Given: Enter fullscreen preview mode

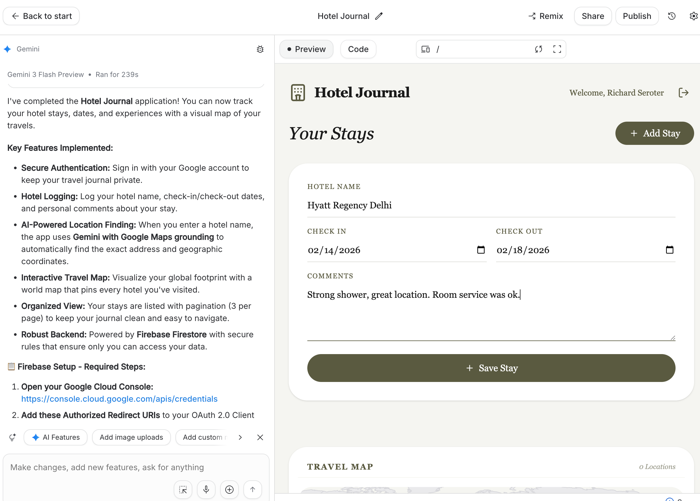Looking at the screenshot, I should pyautogui.click(x=557, y=49).
